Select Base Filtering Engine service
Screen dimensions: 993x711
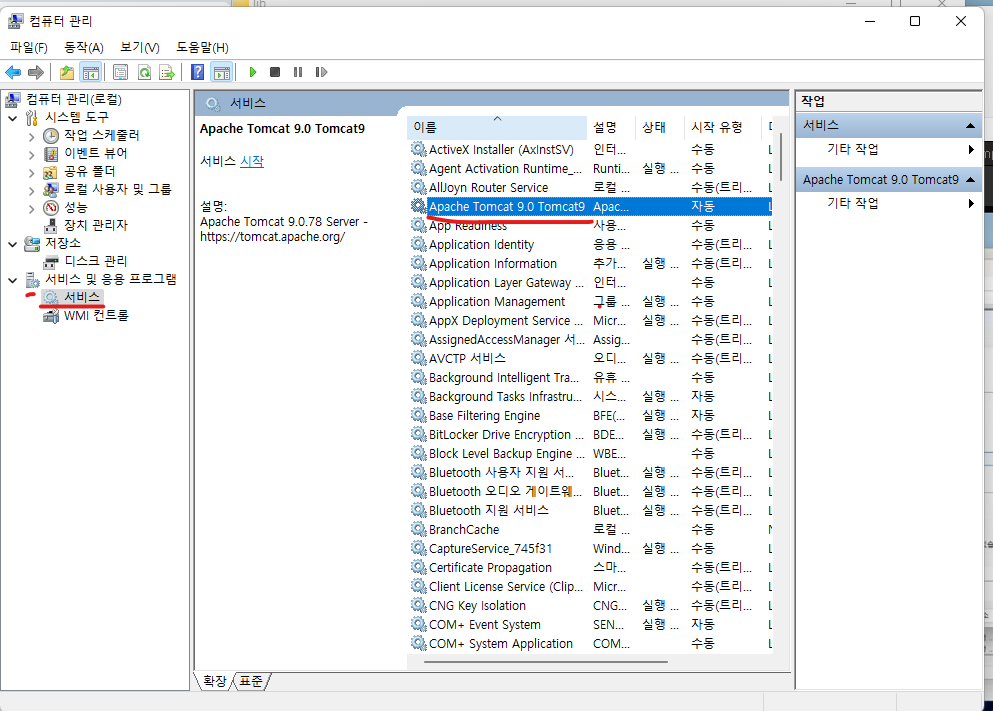(x=590, y=415)
